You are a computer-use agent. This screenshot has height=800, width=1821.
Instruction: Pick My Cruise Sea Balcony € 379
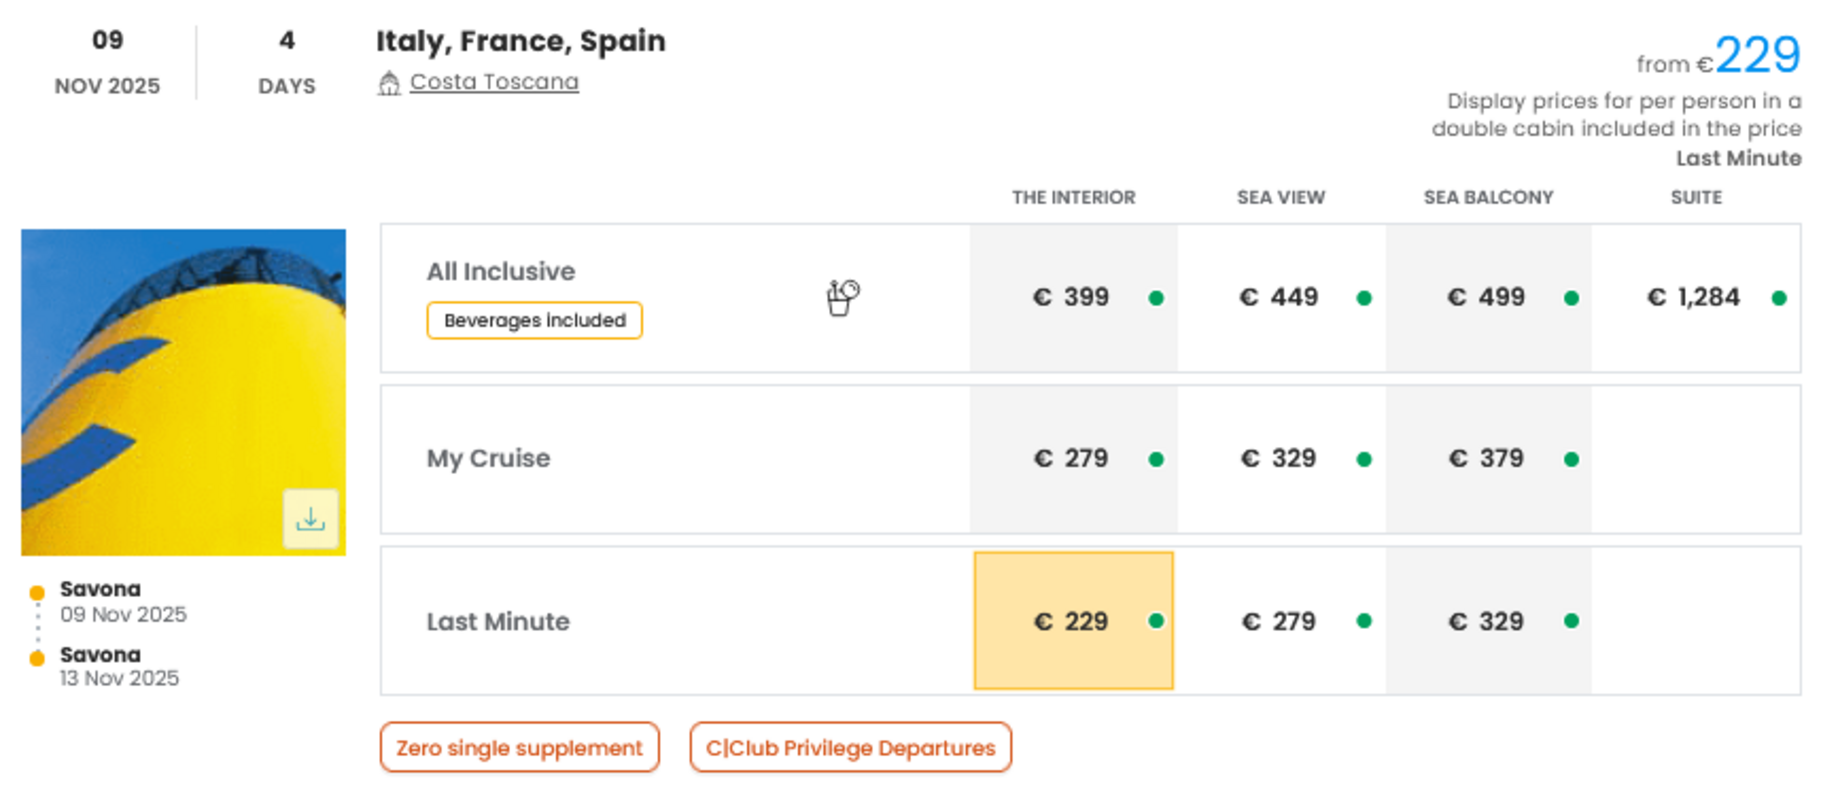(x=1488, y=459)
